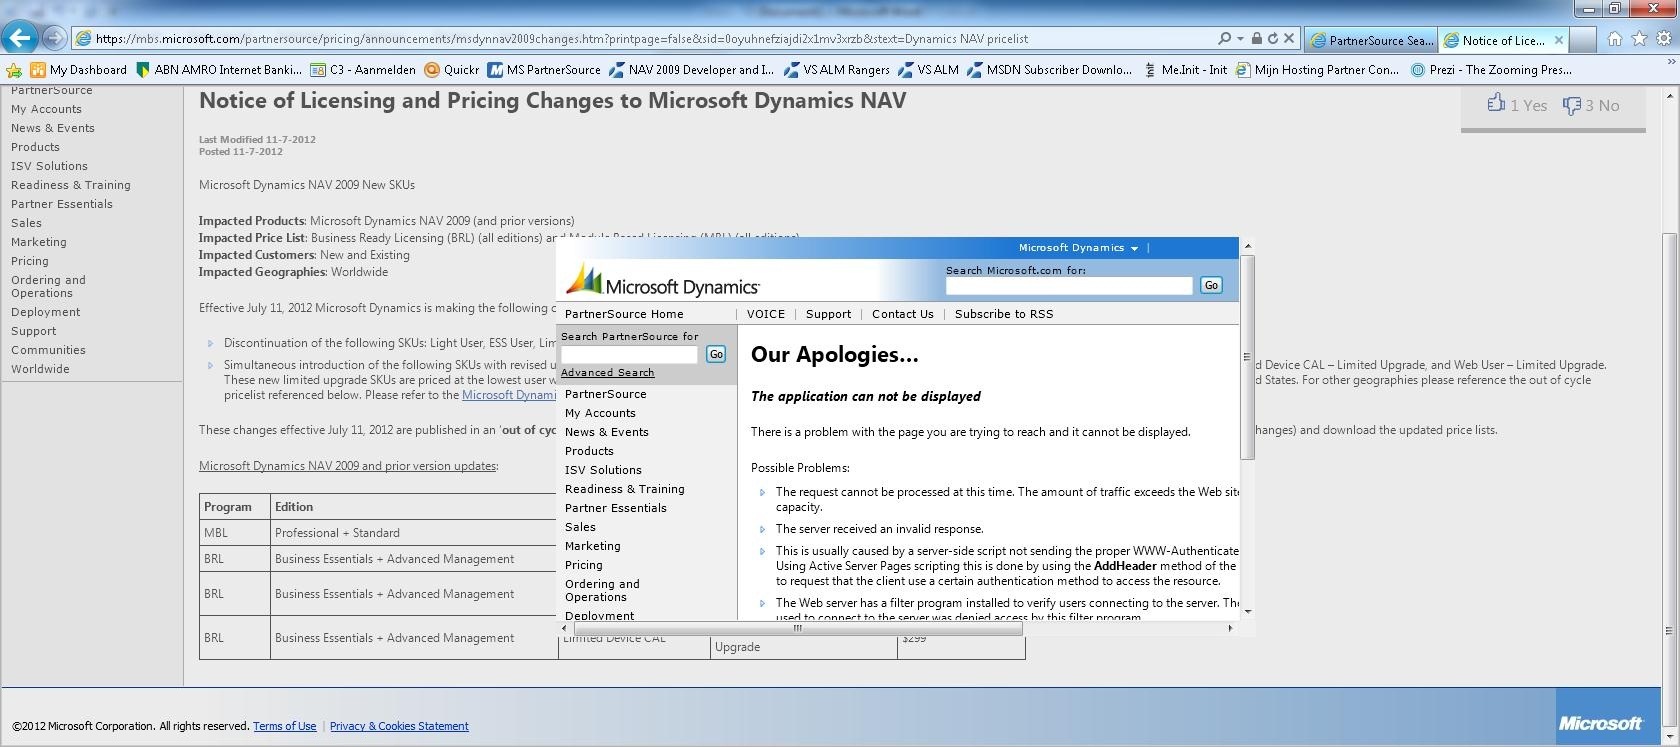
Task: Click the thumbs up Yes rating icon
Action: pos(1496,104)
